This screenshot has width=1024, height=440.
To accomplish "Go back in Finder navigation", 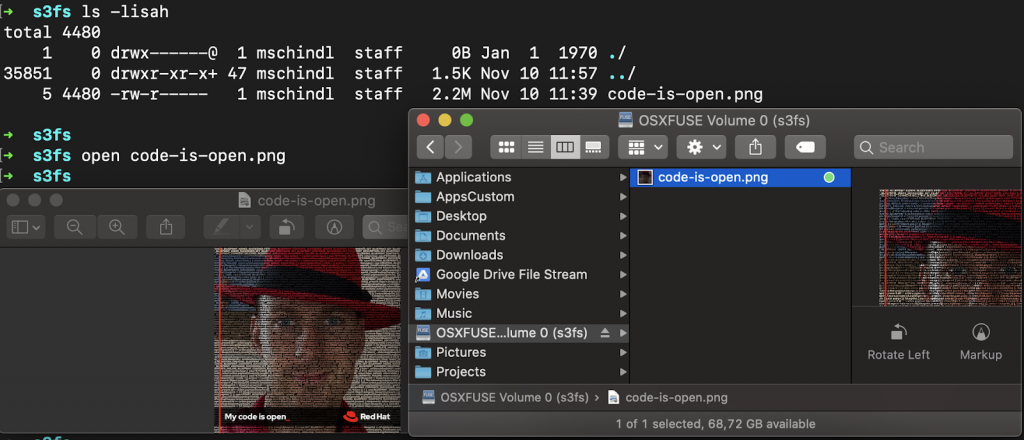I will (x=430, y=148).
